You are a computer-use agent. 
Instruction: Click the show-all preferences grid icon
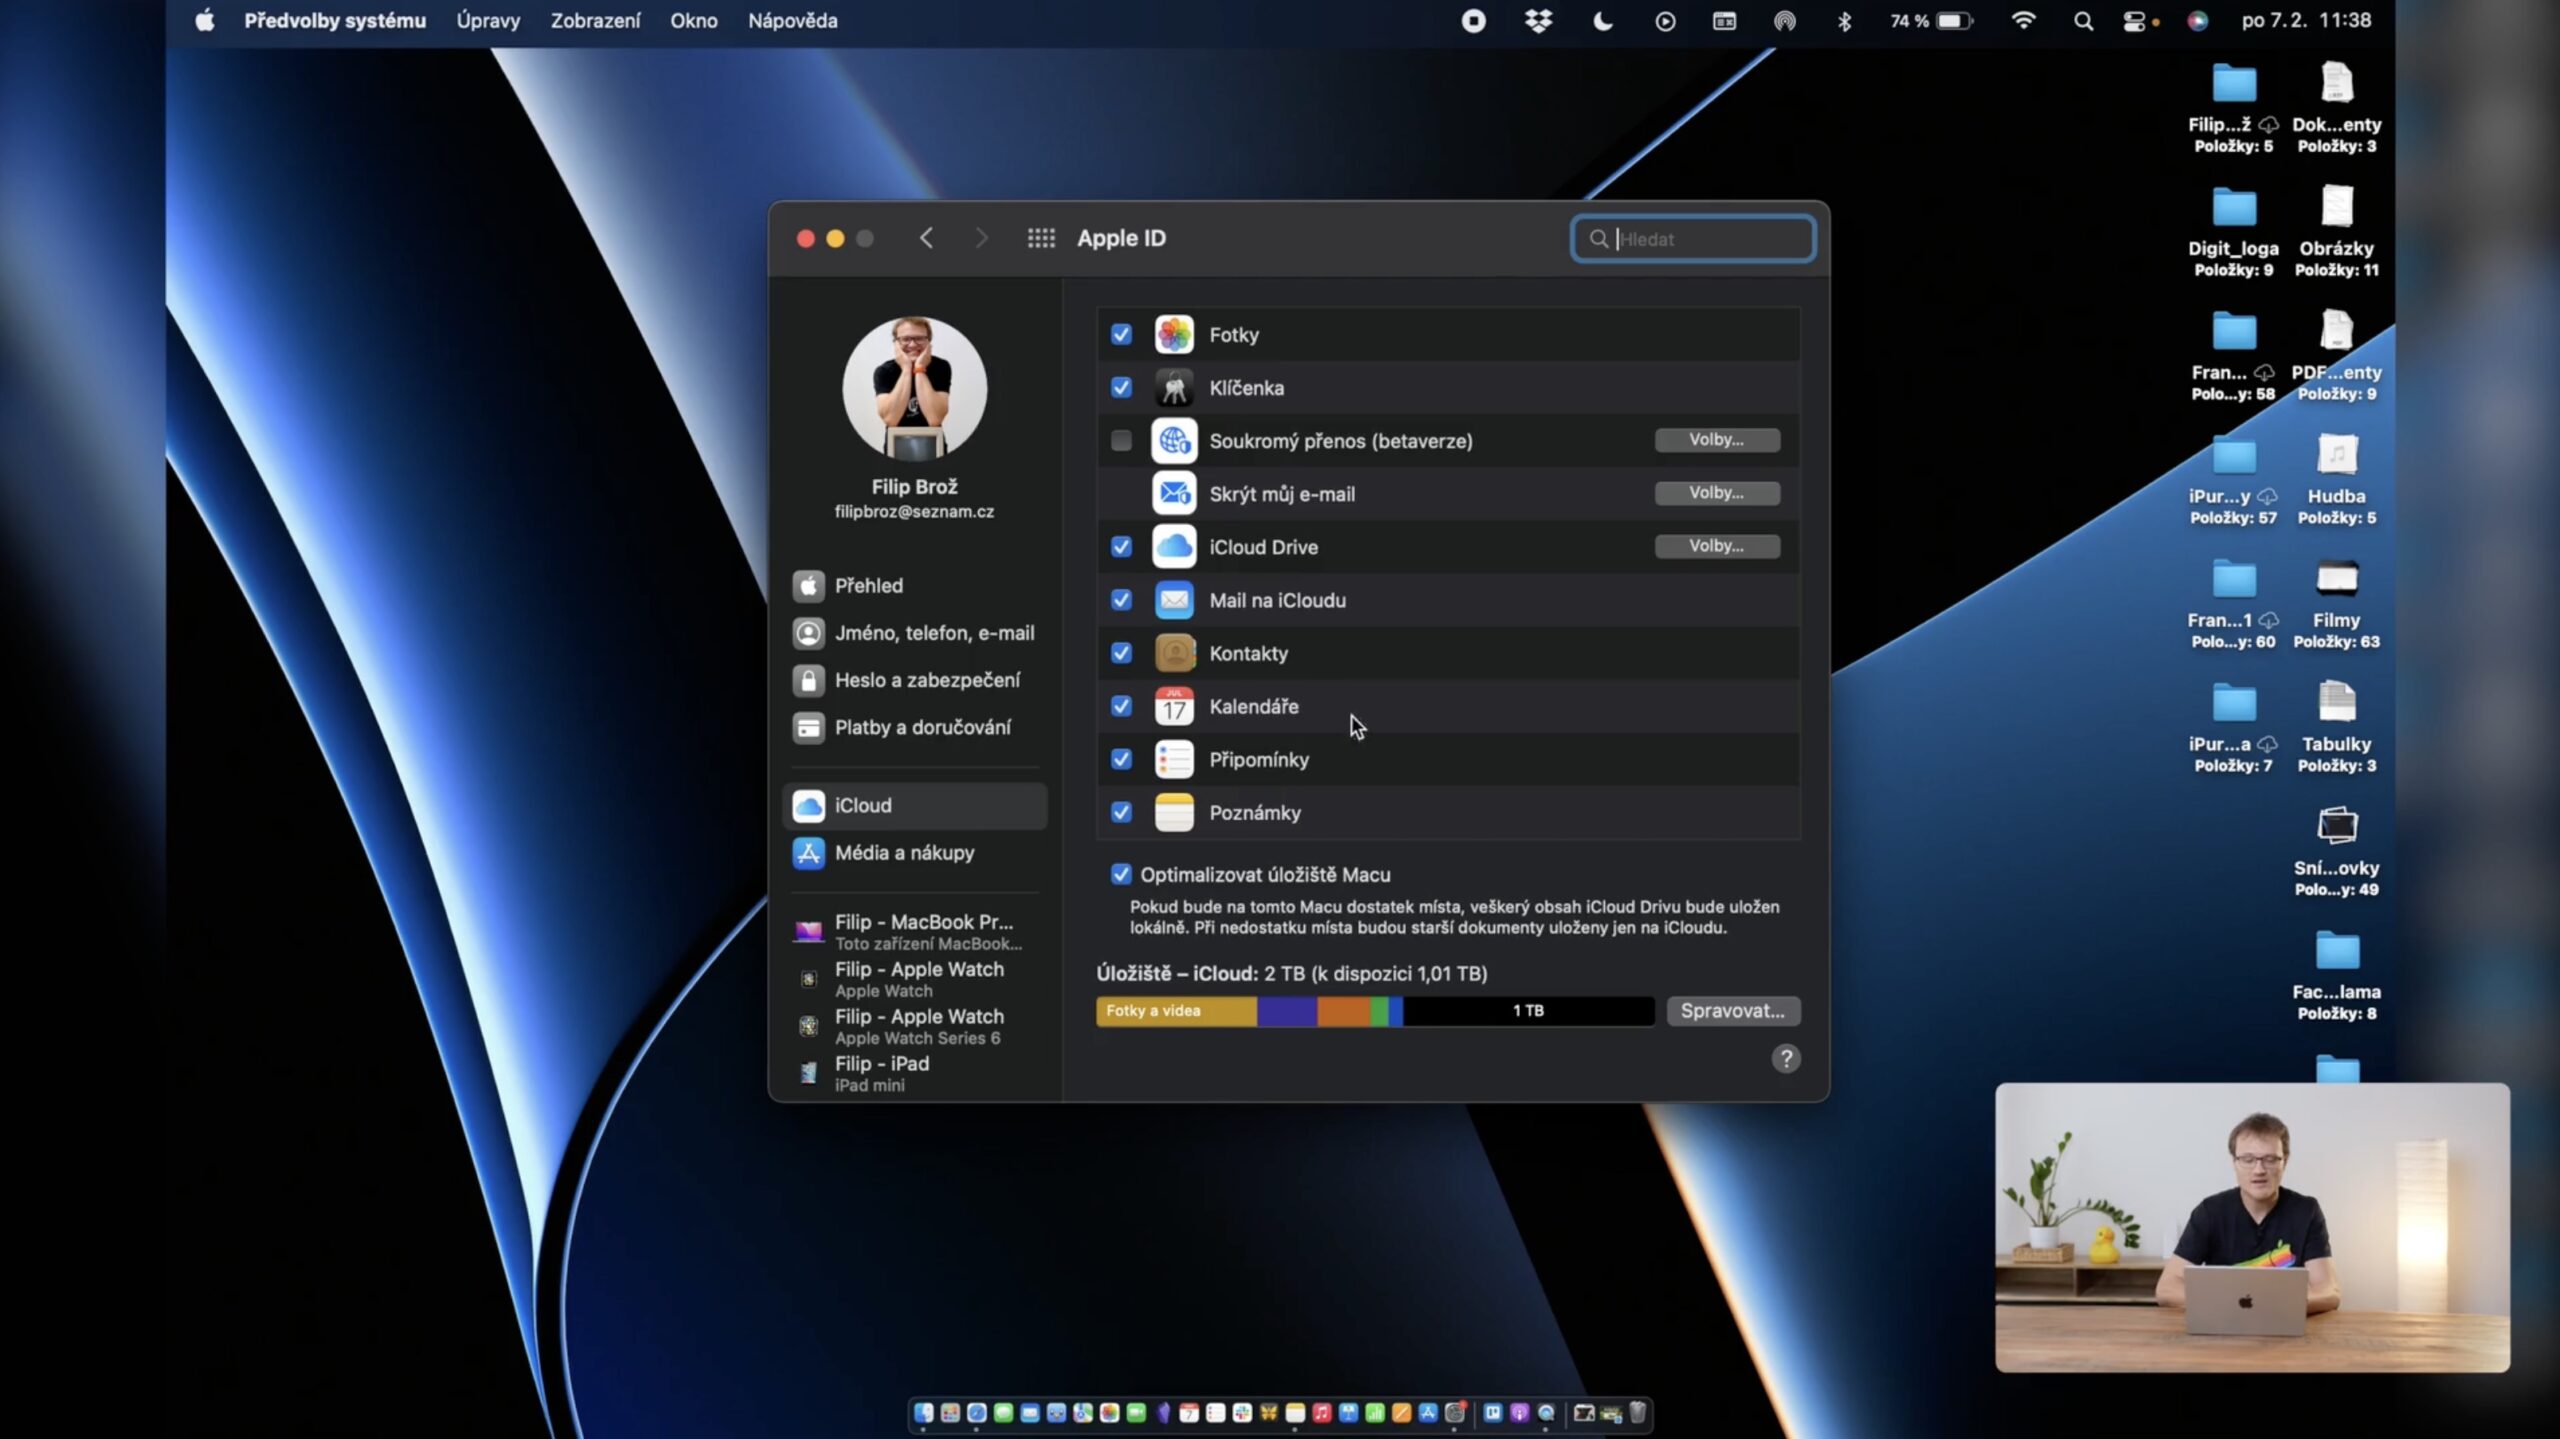pyautogui.click(x=1041, y=238)
